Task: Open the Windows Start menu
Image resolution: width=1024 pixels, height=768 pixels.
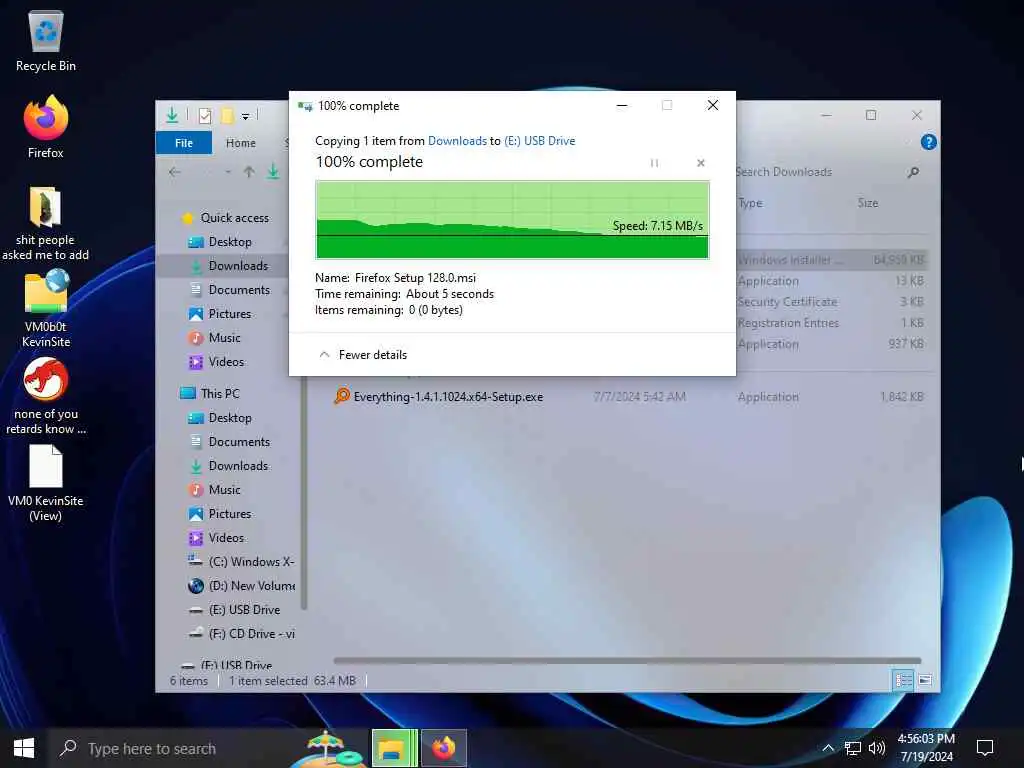Action: [x=24, y=748]
